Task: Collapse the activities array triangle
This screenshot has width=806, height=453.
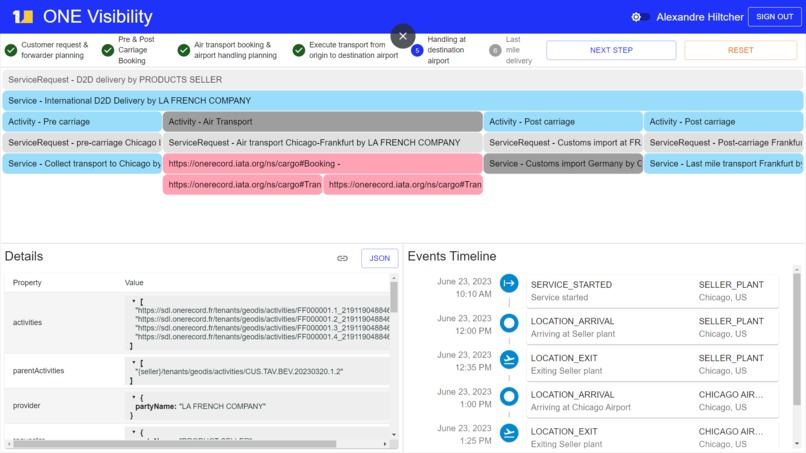Action: click(134, 301)
